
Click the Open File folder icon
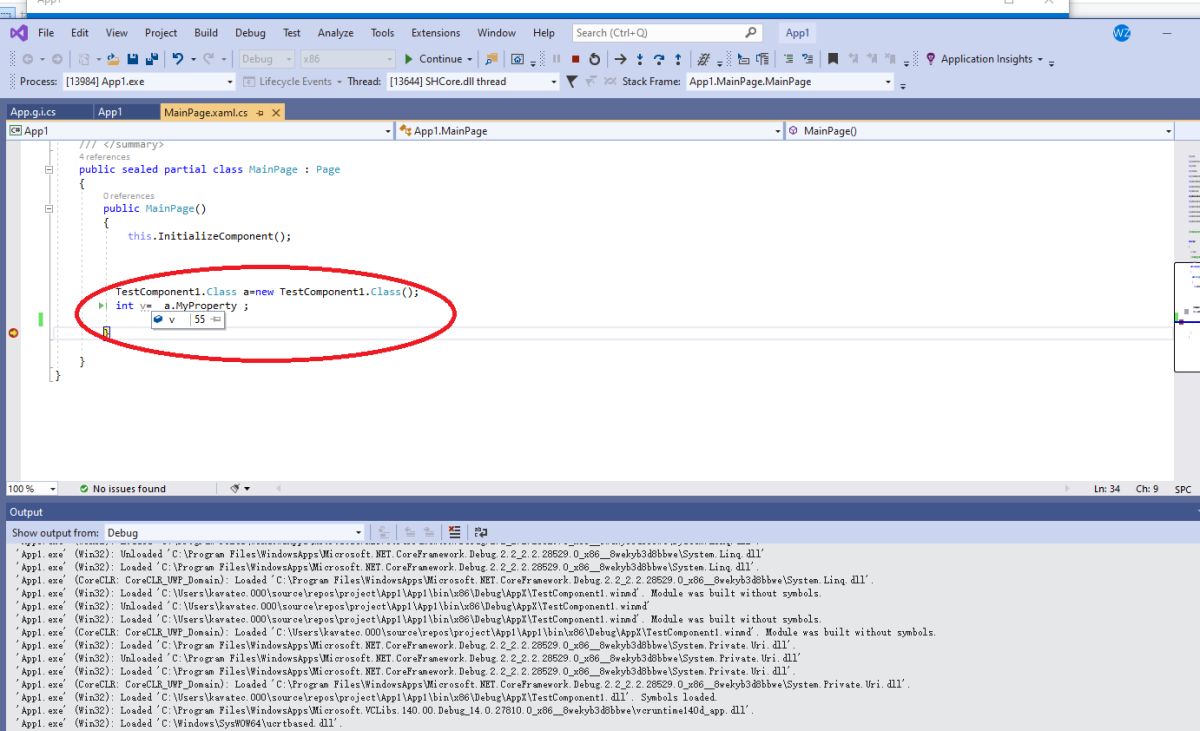[113, 59]
